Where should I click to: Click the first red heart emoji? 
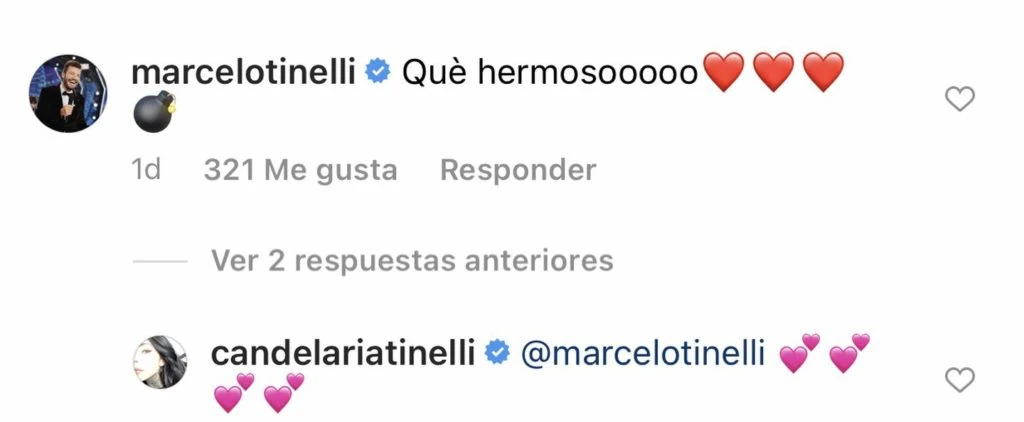coord(725,73)
